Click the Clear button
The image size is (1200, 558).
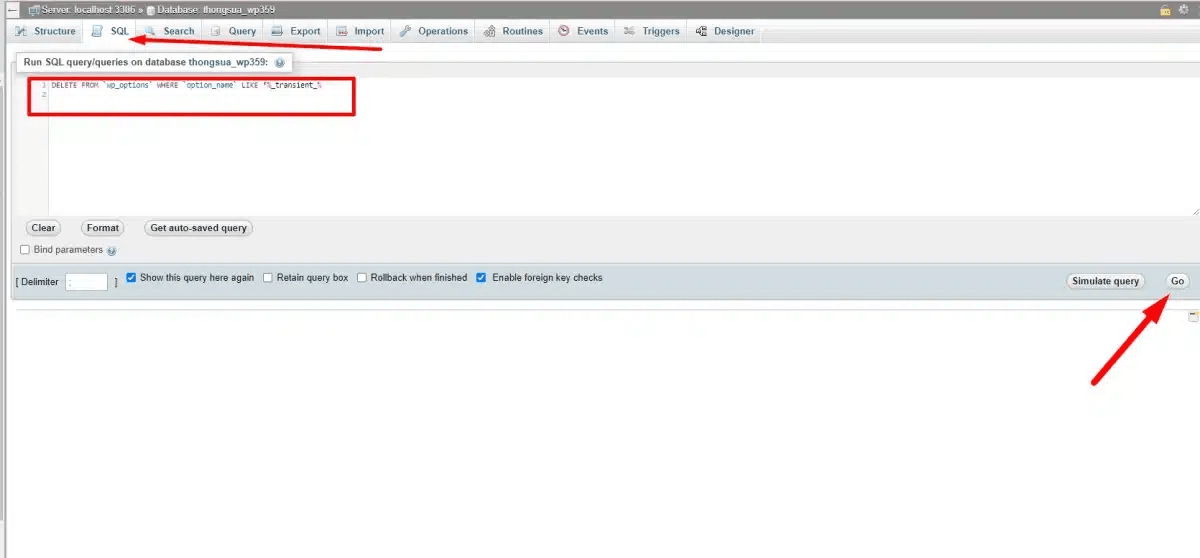pos(43,228)
